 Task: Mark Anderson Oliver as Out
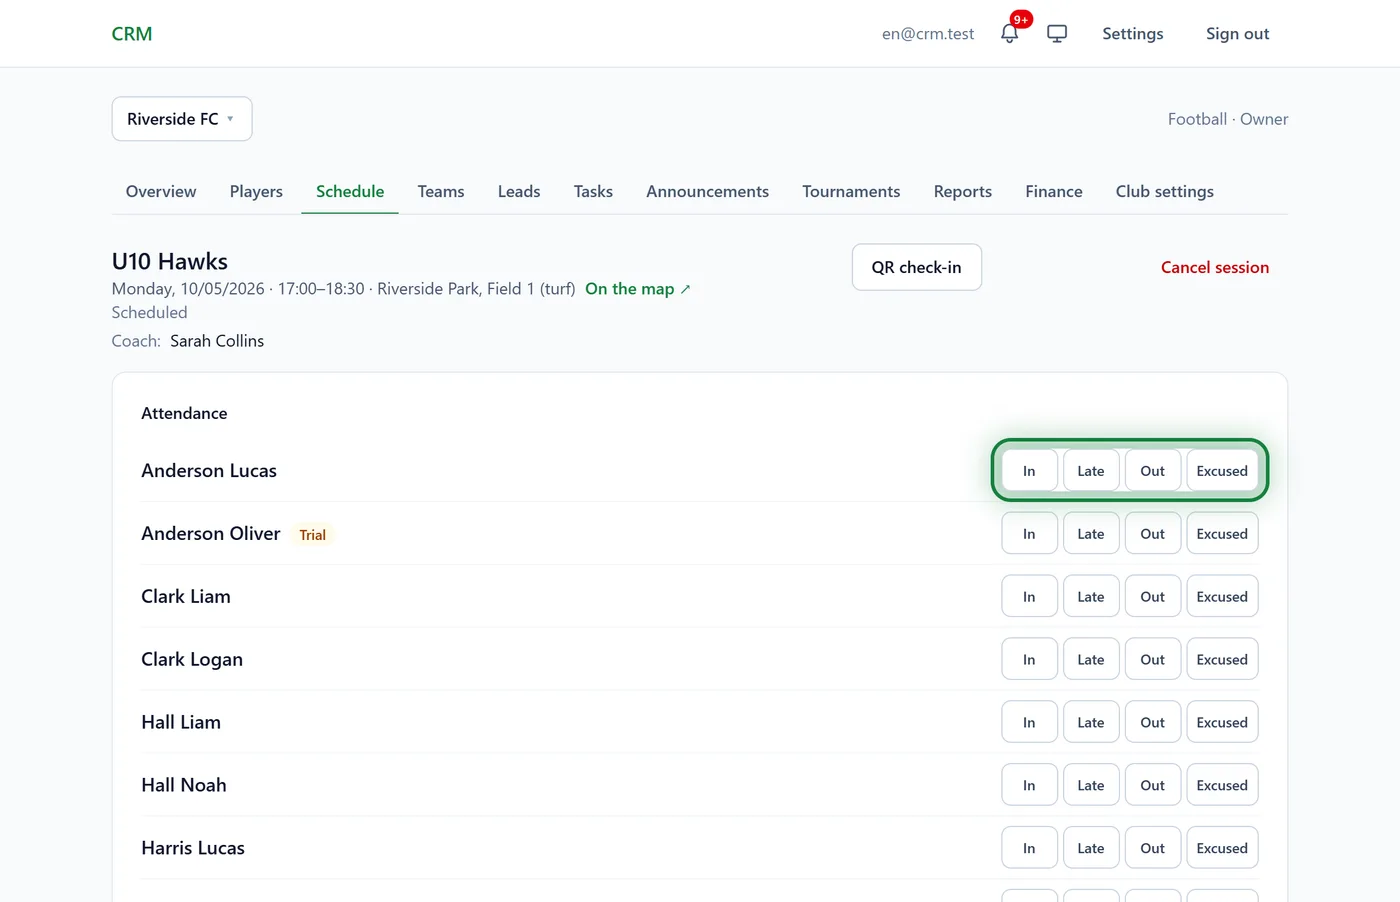pyautogui.click(x=1153, y=534)
